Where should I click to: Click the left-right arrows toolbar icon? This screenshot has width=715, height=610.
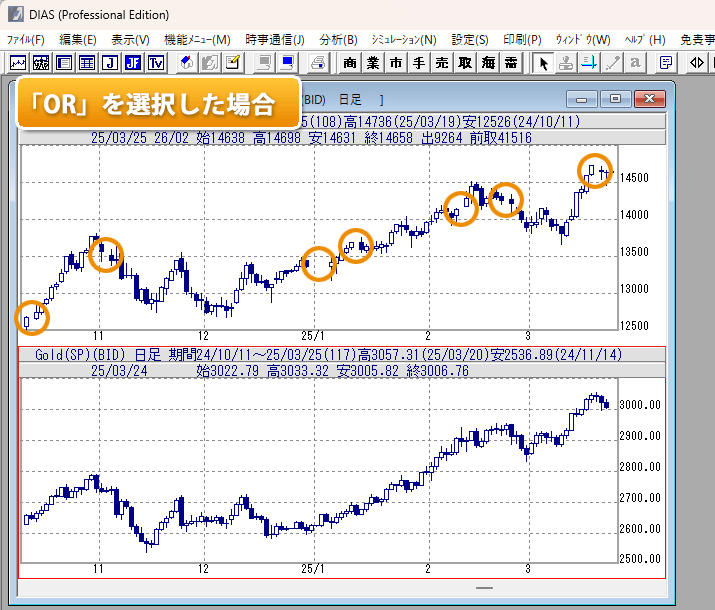(x=697, y=63)
